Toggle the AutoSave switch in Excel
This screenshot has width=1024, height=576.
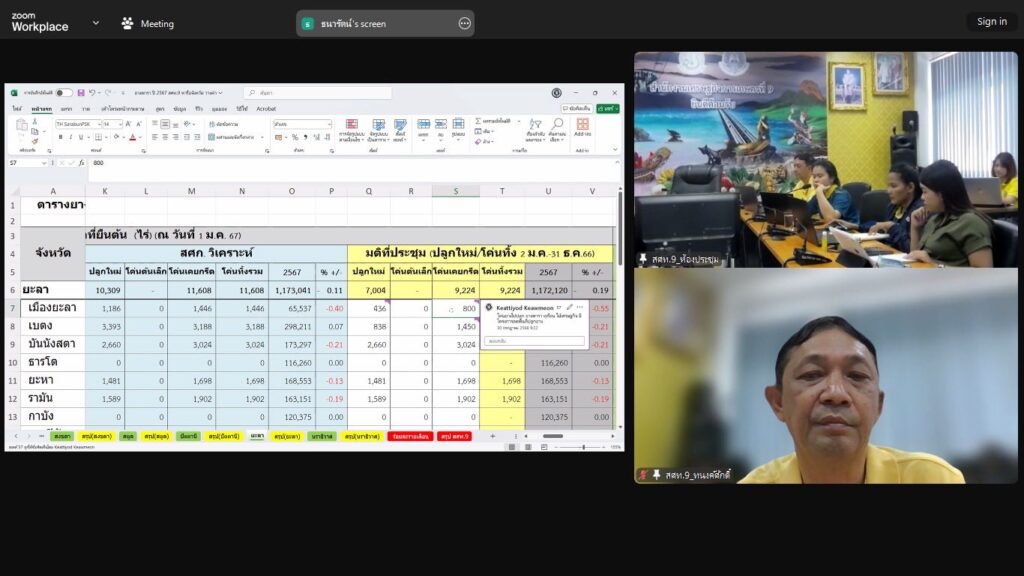(x=63, y=93)
